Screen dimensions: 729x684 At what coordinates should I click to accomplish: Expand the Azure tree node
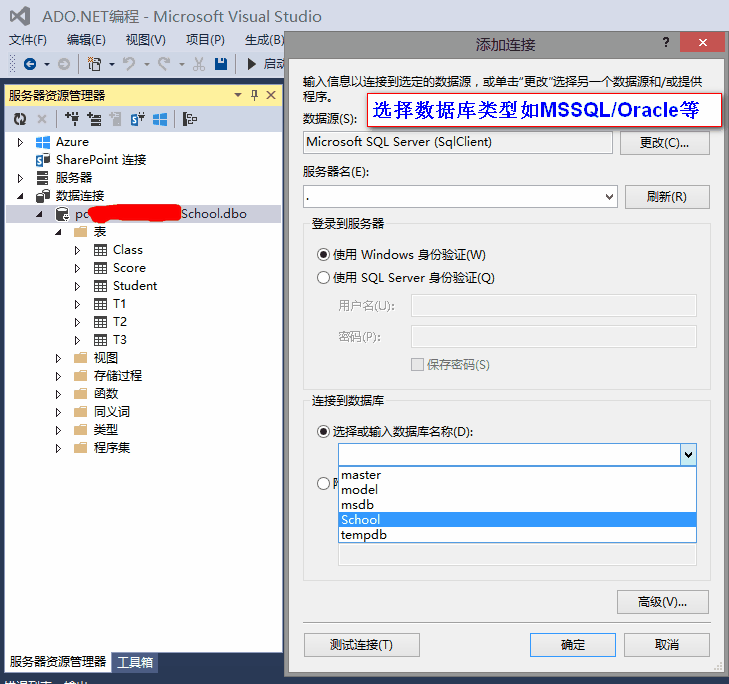pyautogui.click(x=20, y=142)
